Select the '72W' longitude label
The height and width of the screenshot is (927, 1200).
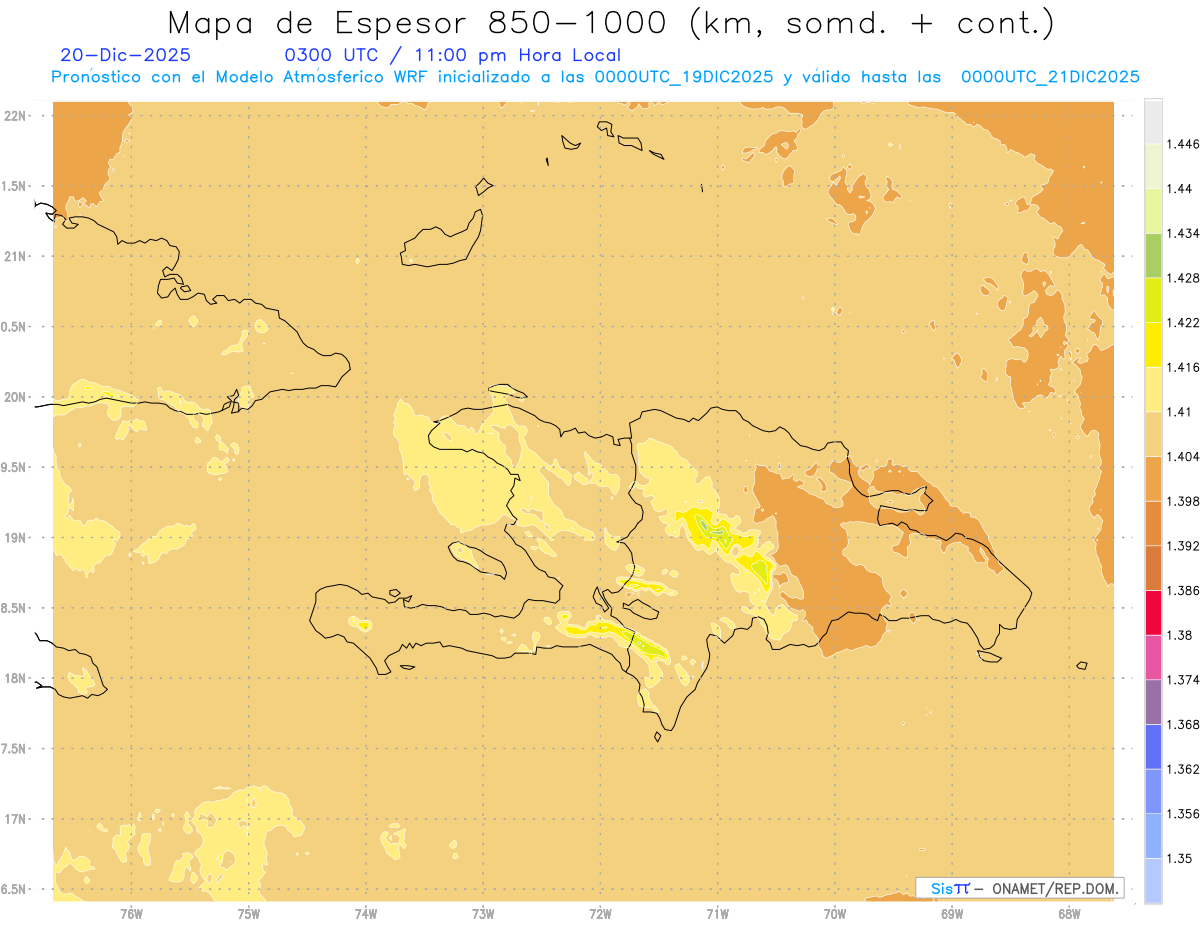tap(600, 914)
